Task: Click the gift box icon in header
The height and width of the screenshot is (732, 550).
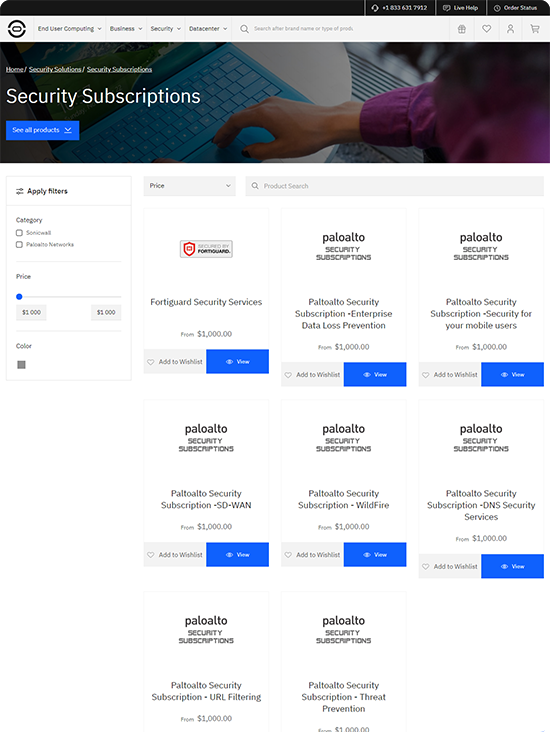Action: tap(462, 29)
